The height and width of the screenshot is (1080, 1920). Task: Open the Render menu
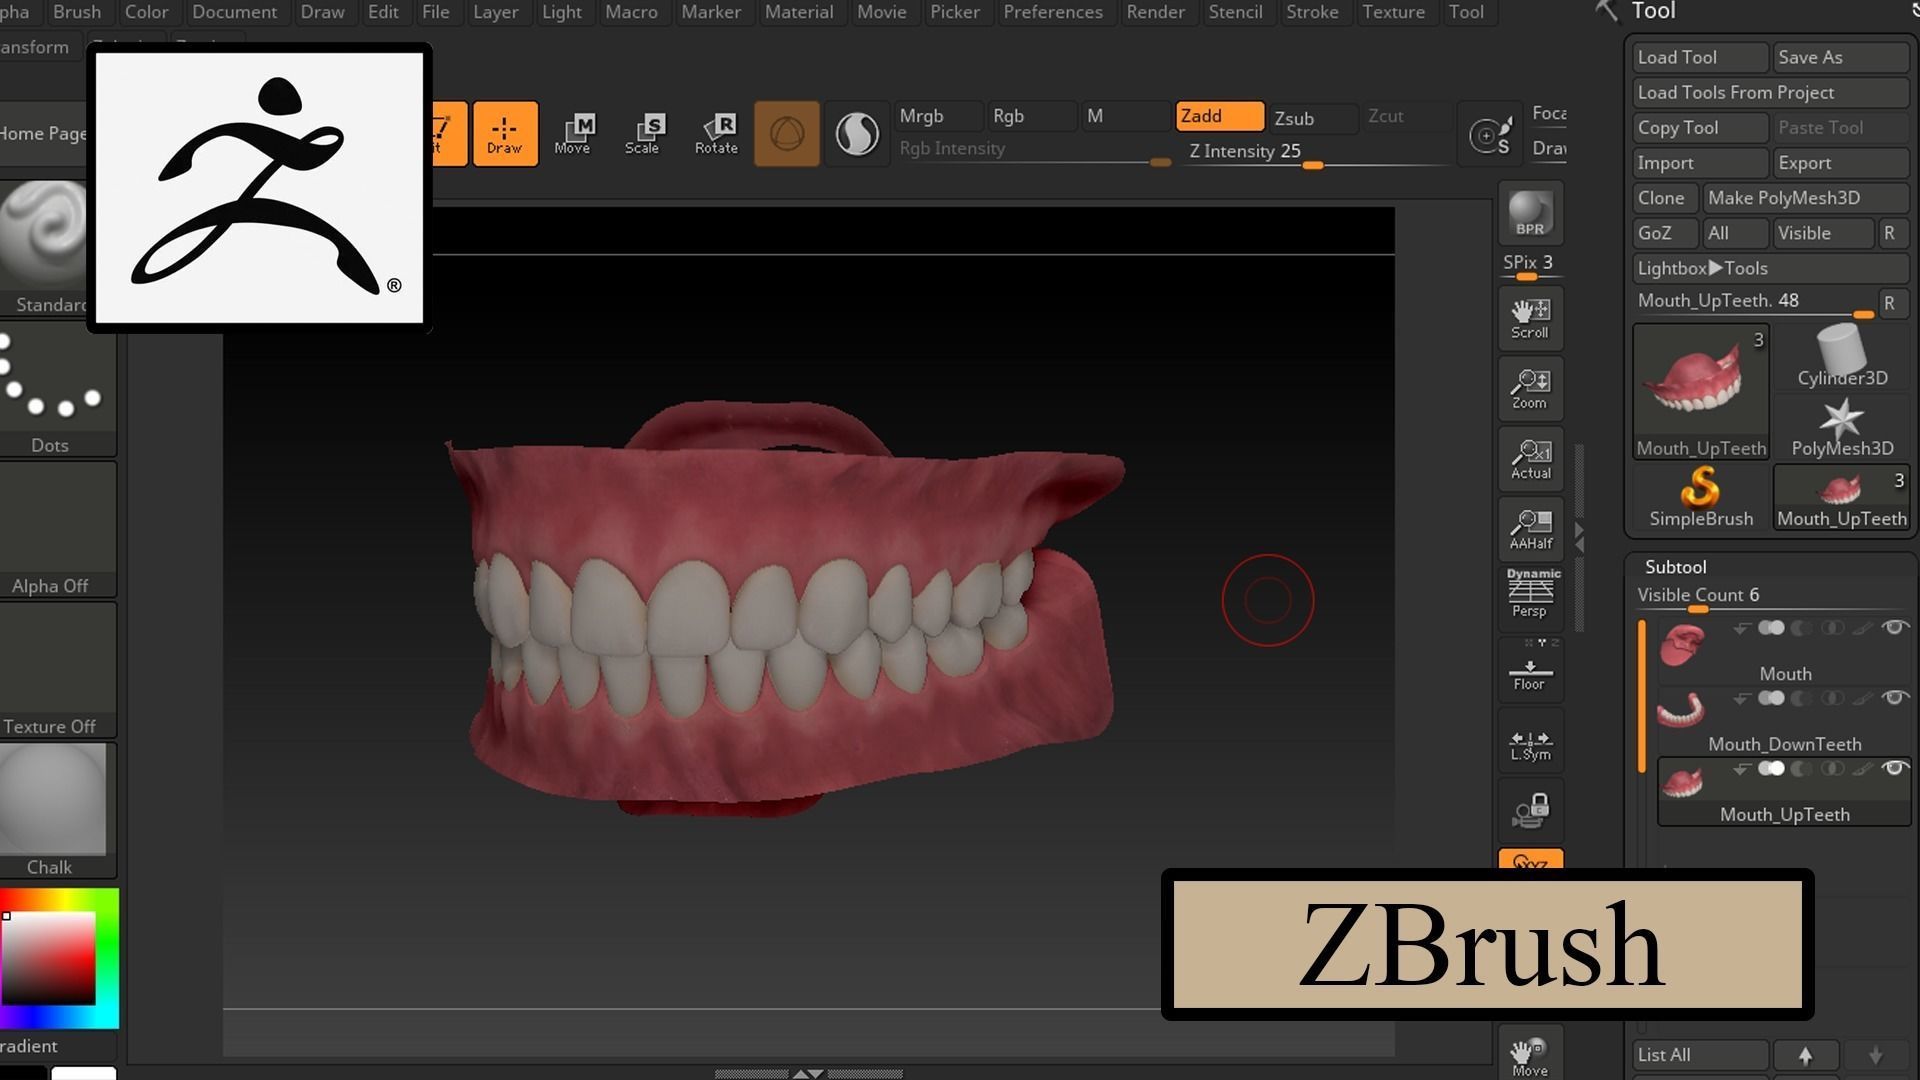1156,12
